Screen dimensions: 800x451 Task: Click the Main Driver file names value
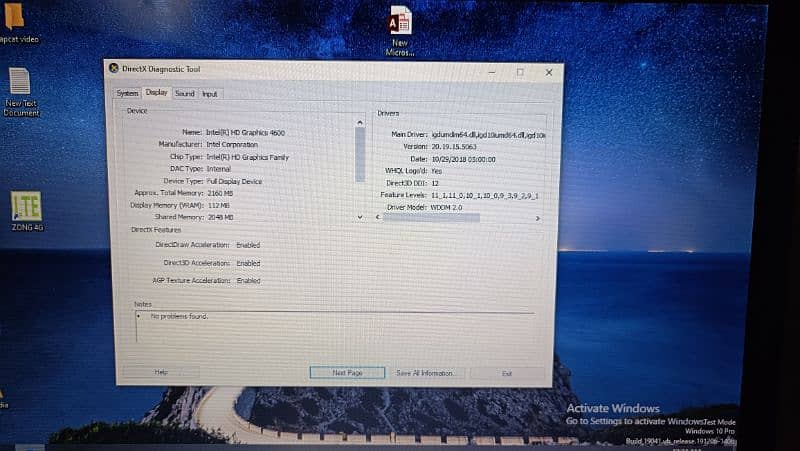488,135
